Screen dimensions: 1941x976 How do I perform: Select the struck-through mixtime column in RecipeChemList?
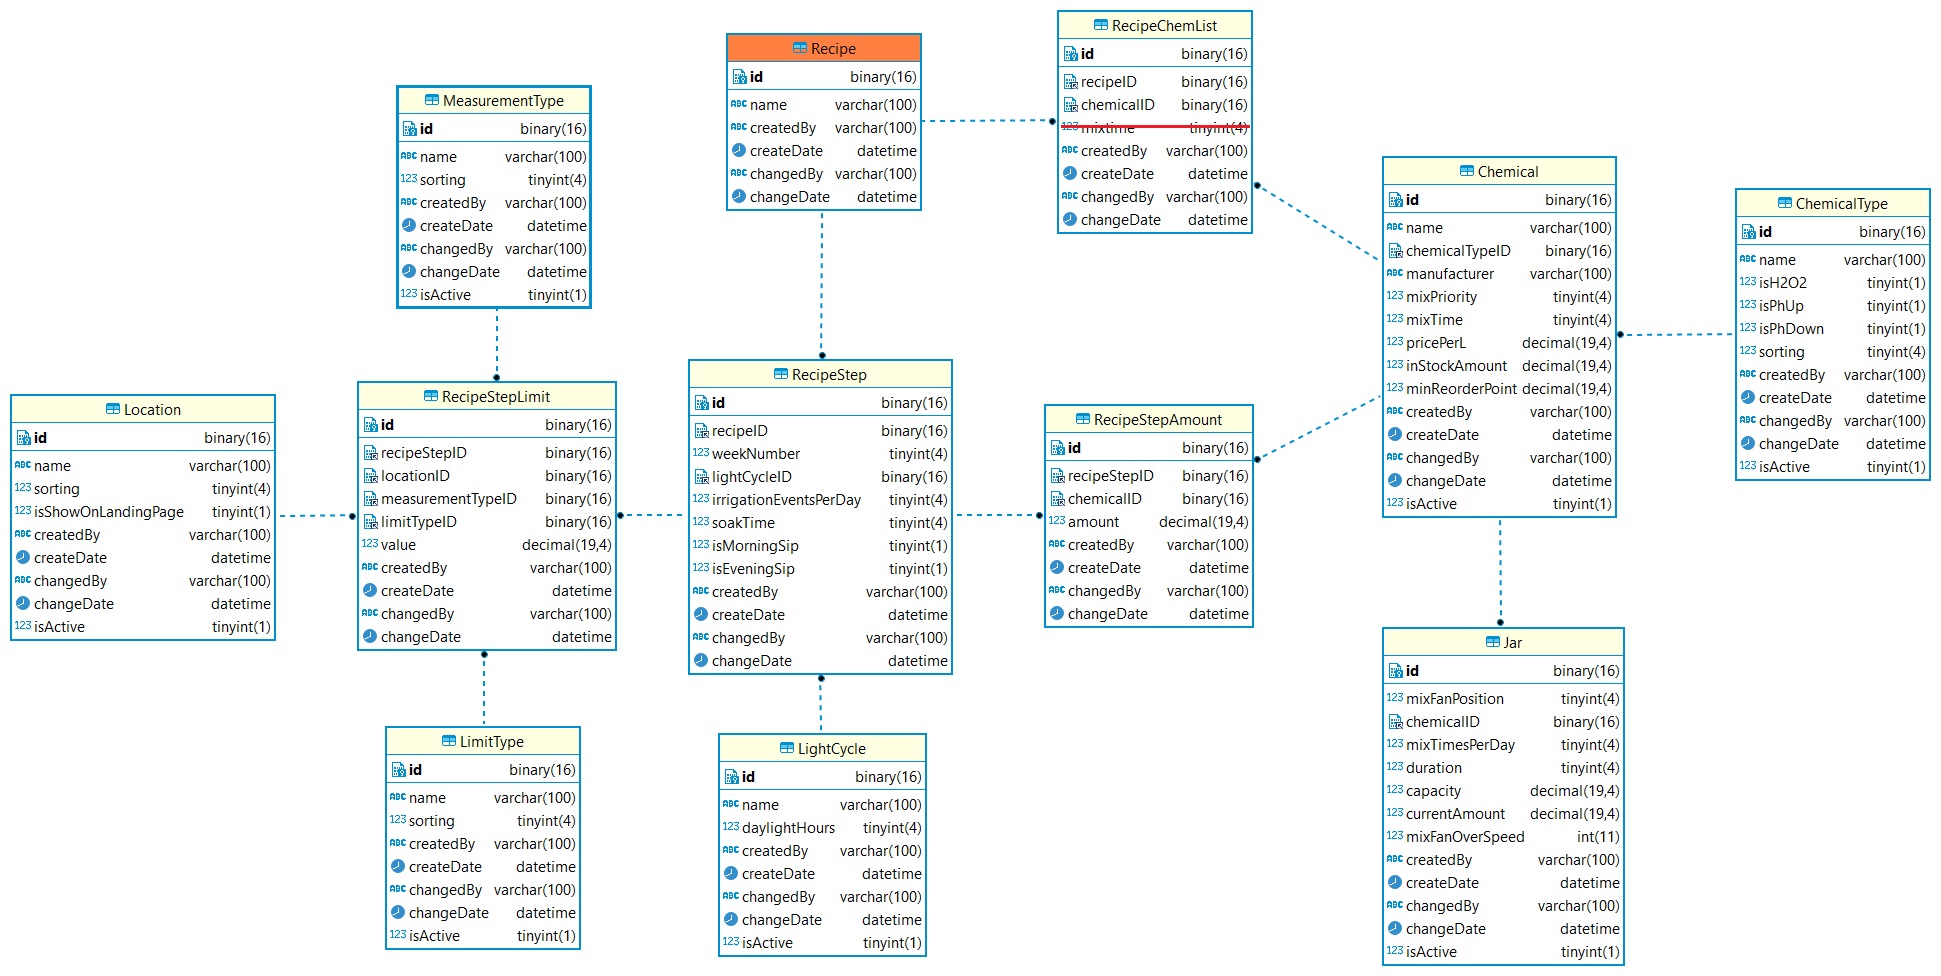pyautogui.click(x=1154, y=128)
